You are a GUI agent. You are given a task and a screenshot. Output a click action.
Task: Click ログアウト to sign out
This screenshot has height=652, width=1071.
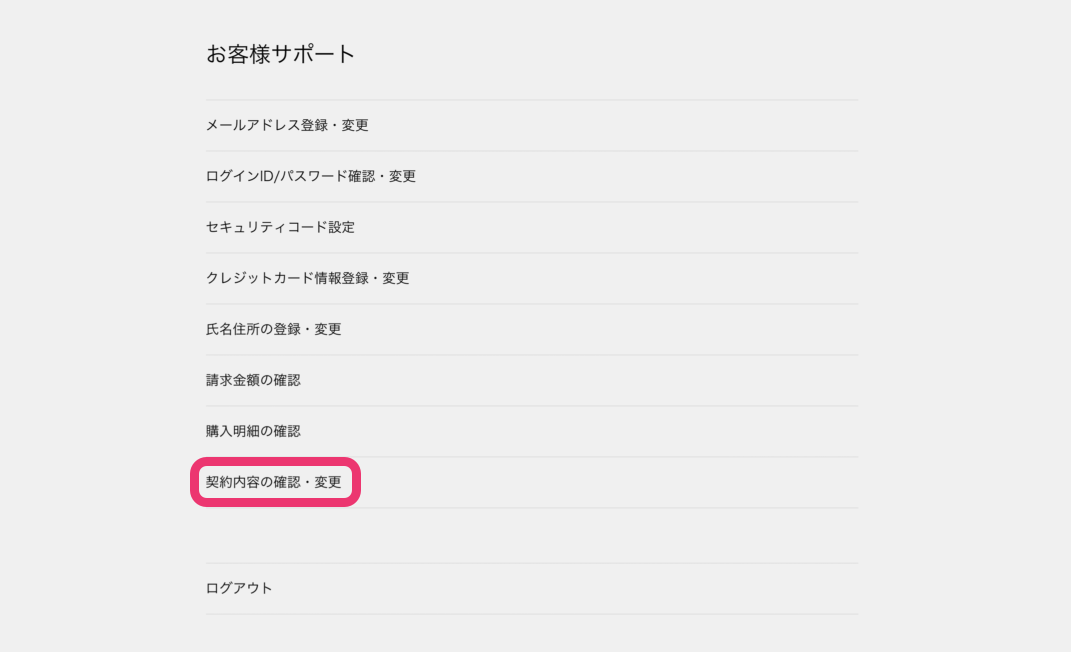coord(239,588)
